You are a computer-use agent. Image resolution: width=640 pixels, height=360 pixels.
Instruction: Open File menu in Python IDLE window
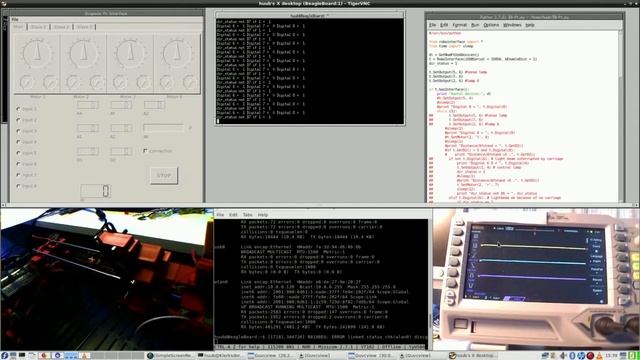click(x=433, y=25)
